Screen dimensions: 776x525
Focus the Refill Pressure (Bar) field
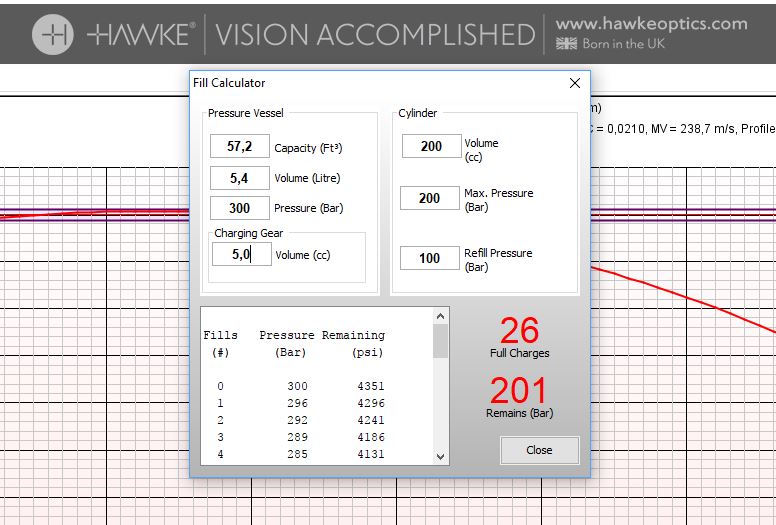430,258
